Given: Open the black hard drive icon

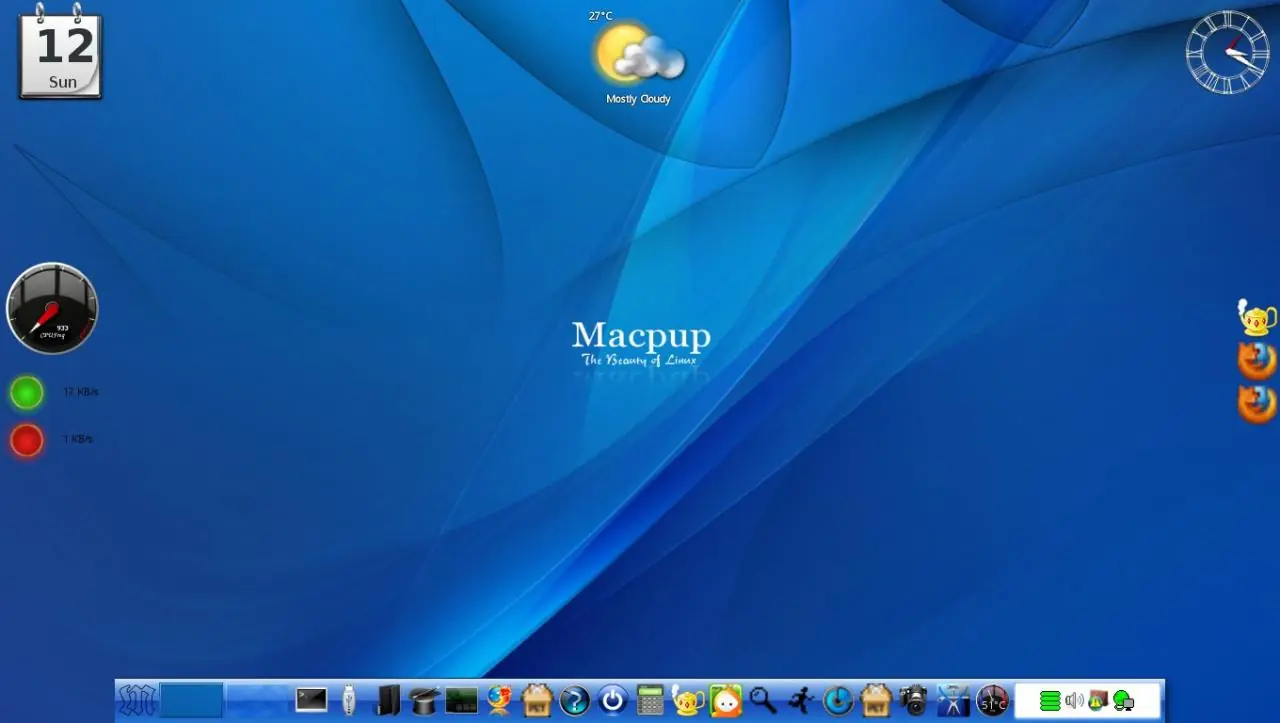Looking at the screenshot, I should pos(387,700).
